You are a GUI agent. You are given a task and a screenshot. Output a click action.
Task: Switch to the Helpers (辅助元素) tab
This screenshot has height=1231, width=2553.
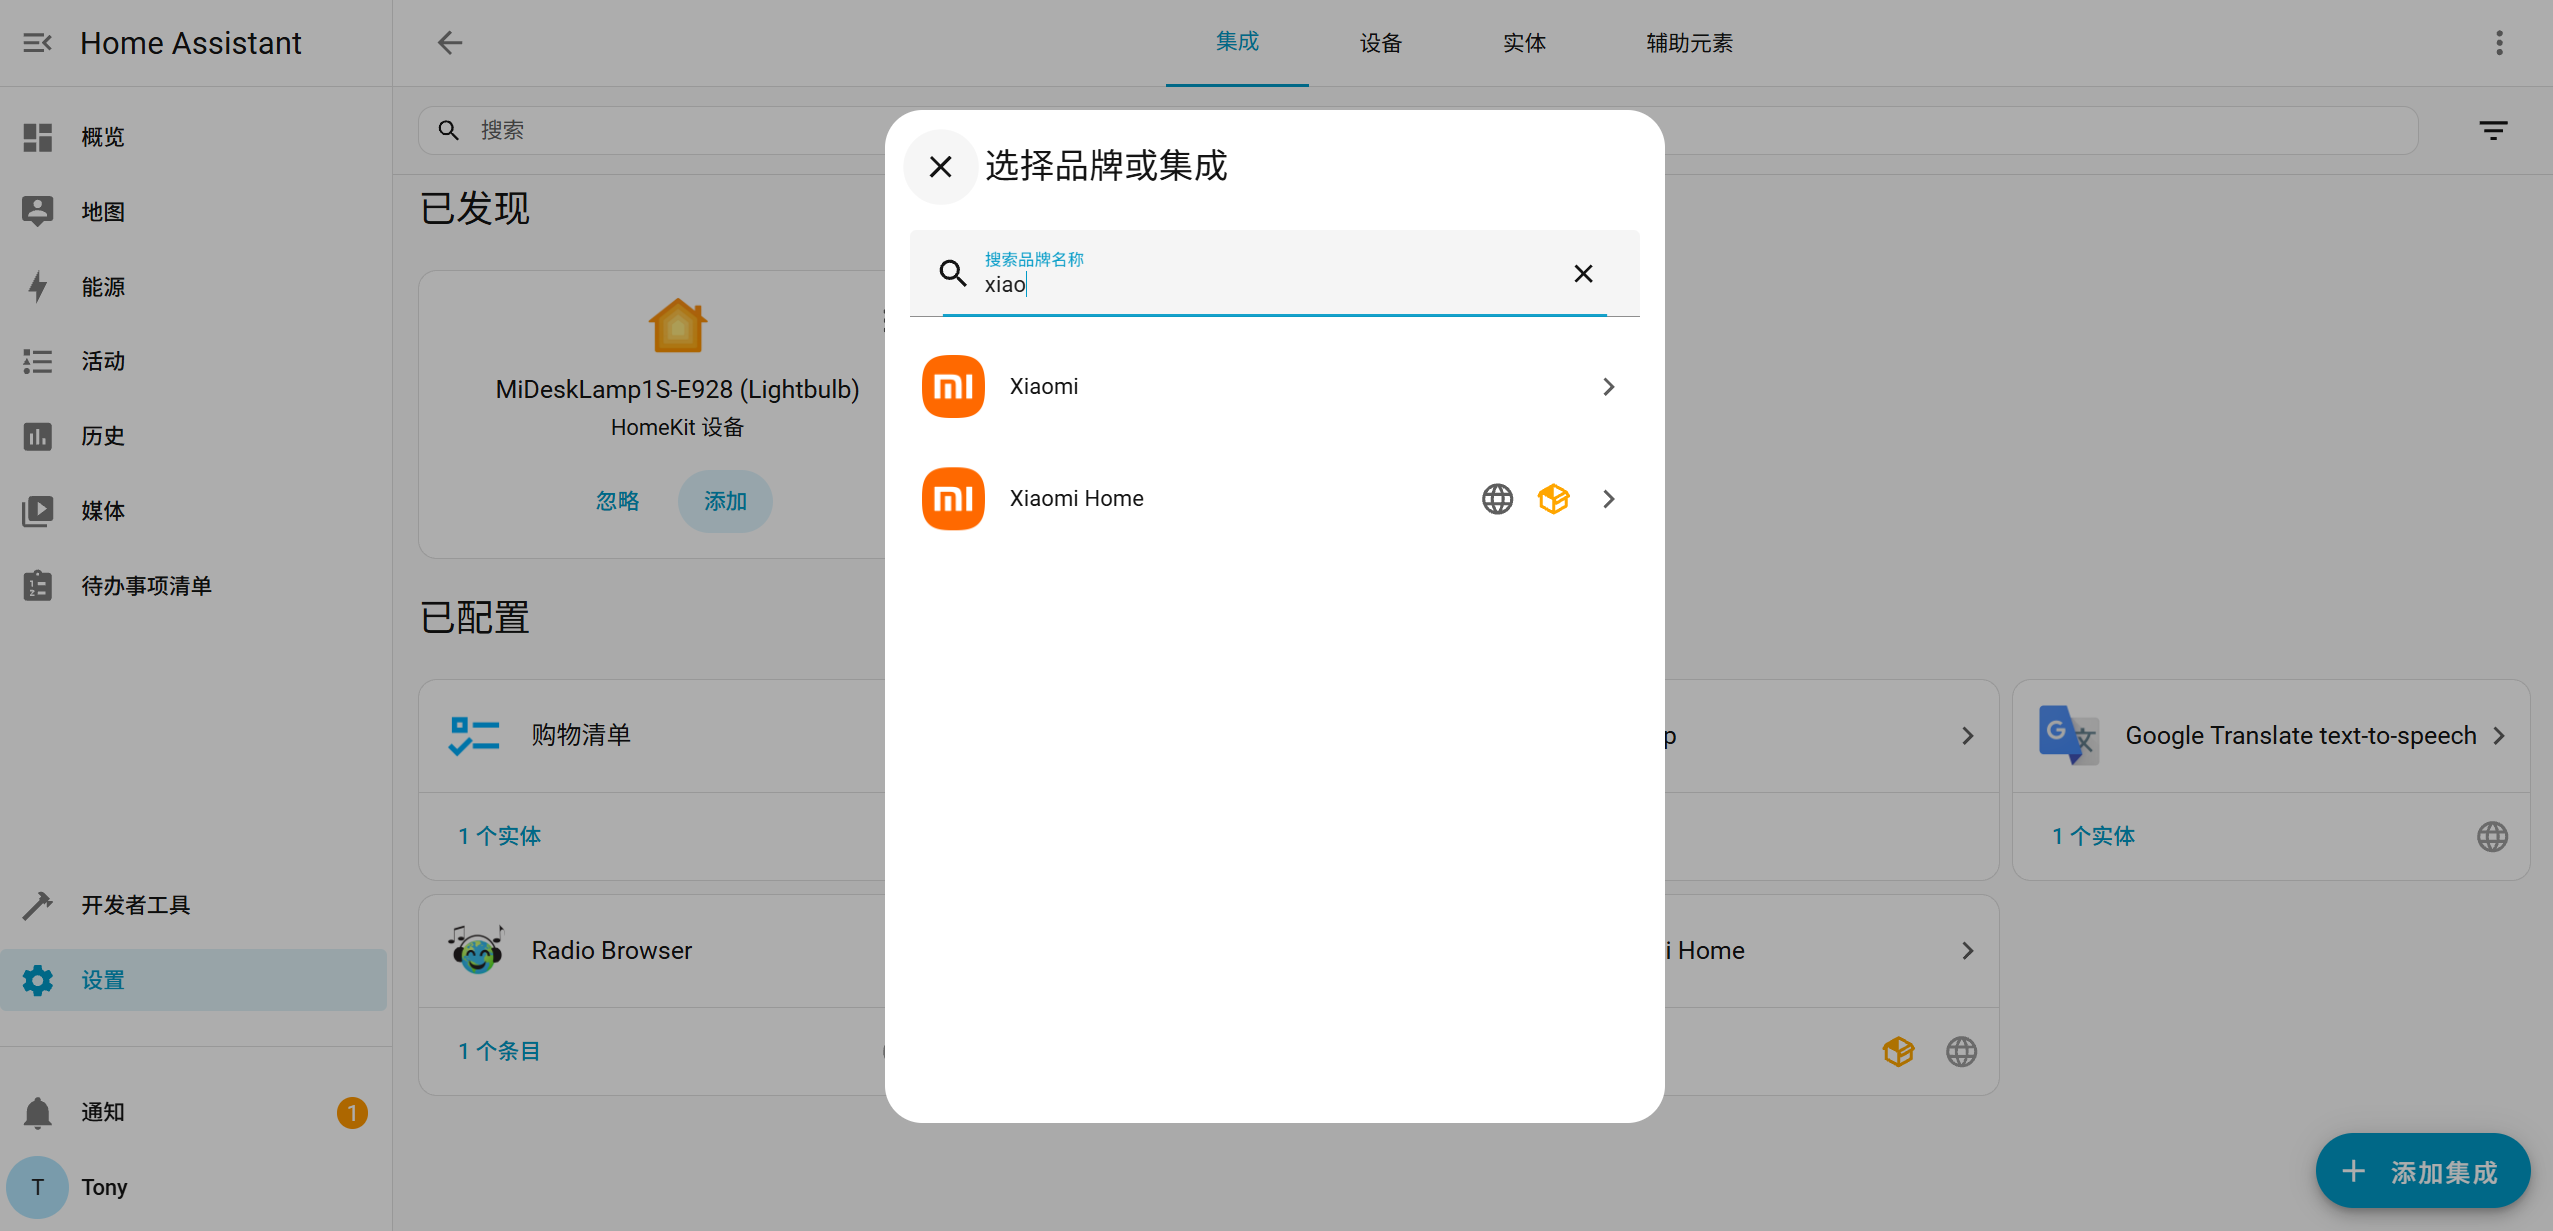1689,43
